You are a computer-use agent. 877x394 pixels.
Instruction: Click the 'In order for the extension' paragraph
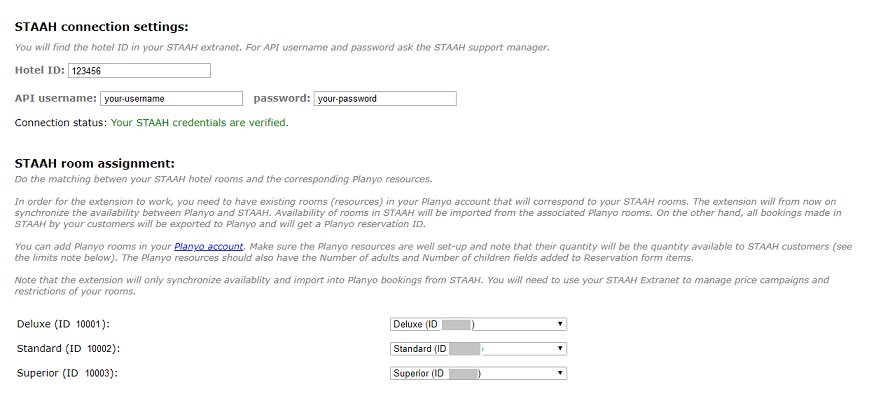click(x=428, y=213)
